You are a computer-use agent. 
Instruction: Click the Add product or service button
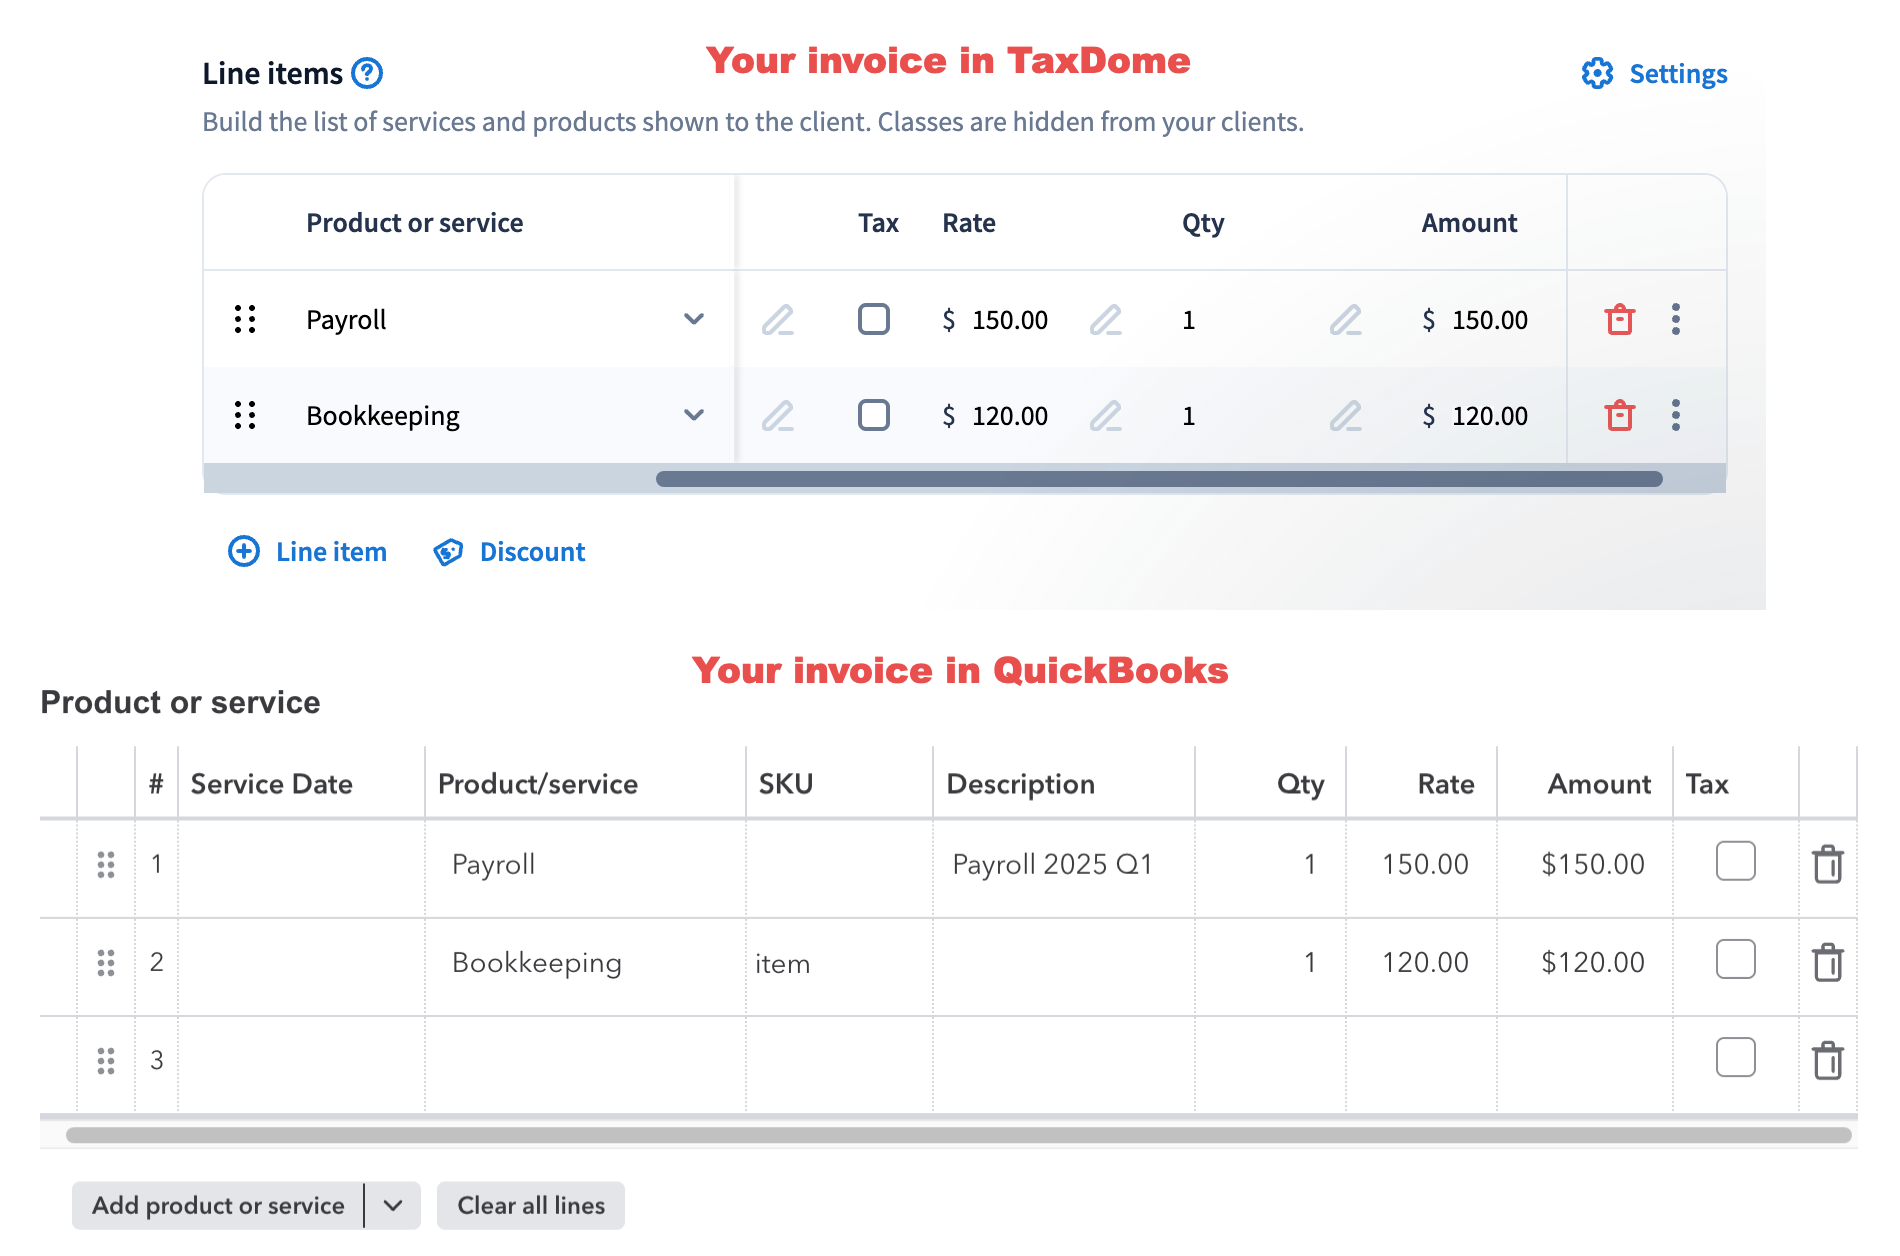click(x=218, y=1205)
